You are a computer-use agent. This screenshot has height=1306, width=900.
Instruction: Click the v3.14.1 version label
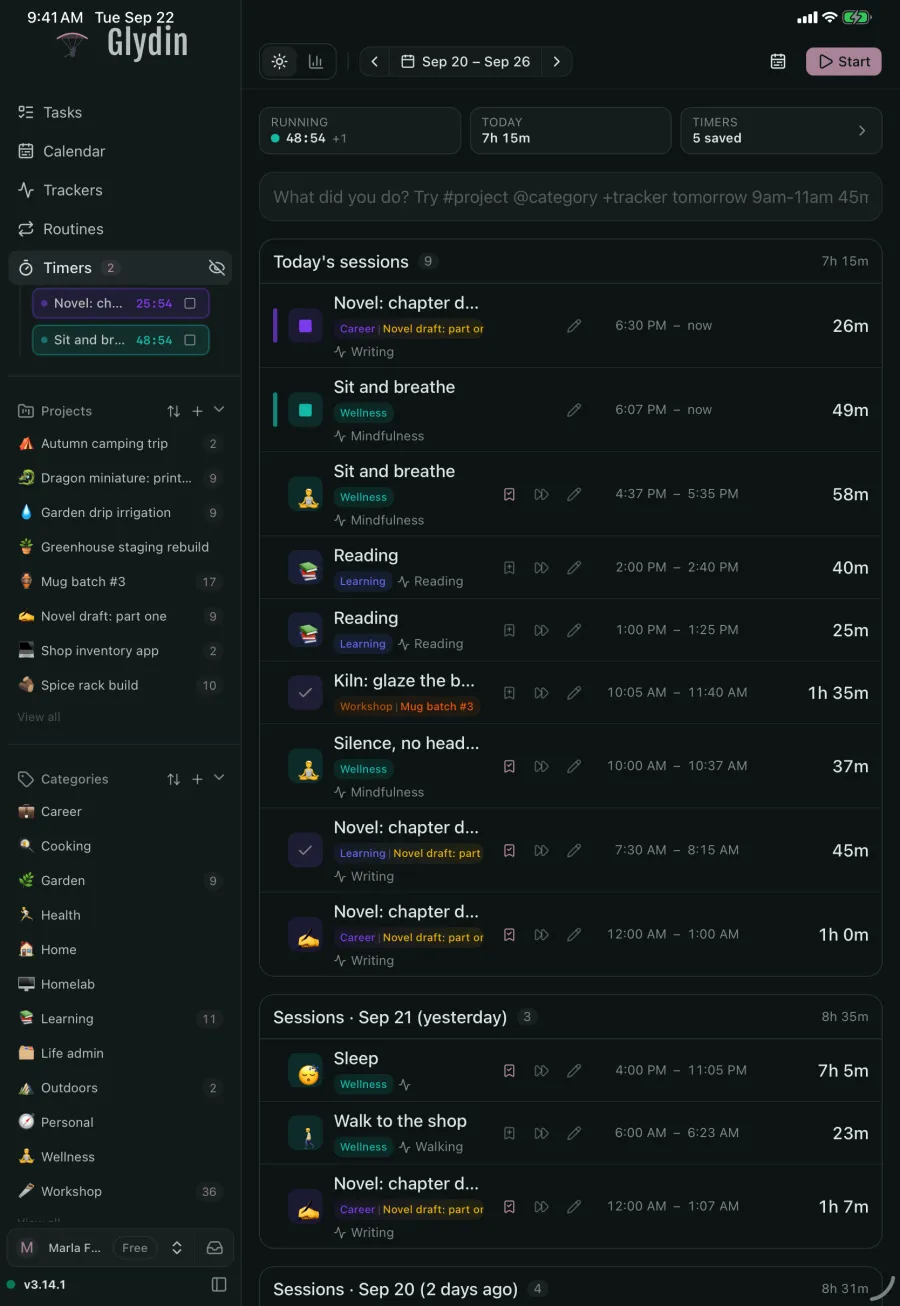pyautogui.click(x=45, y=1284)
